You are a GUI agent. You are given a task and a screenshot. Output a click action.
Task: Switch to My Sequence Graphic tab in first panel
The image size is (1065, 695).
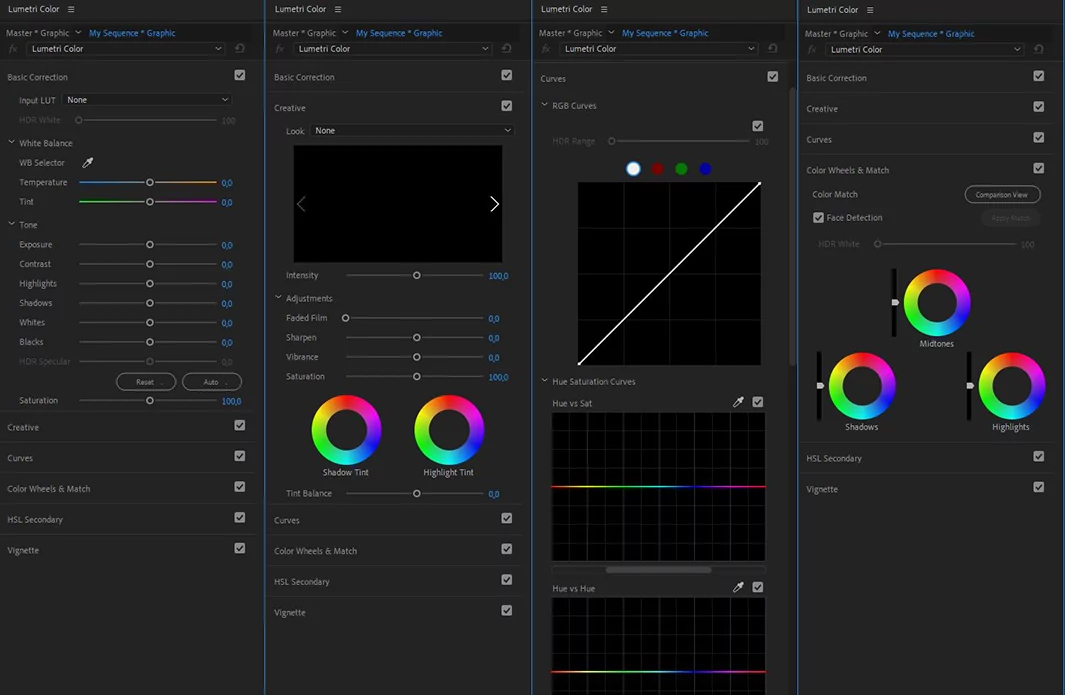[x=132, y=33]
